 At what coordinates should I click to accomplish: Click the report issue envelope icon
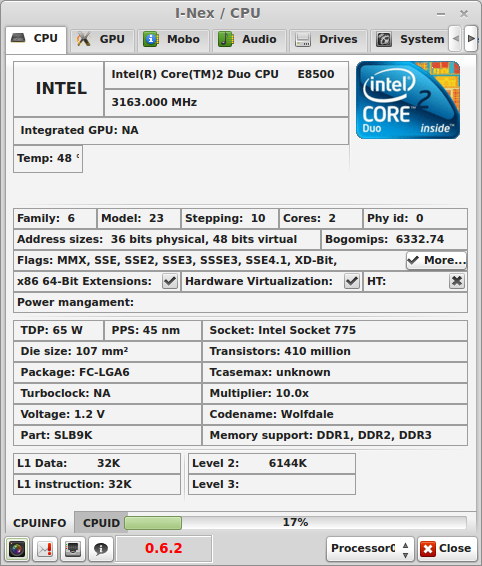click(45, 549)
